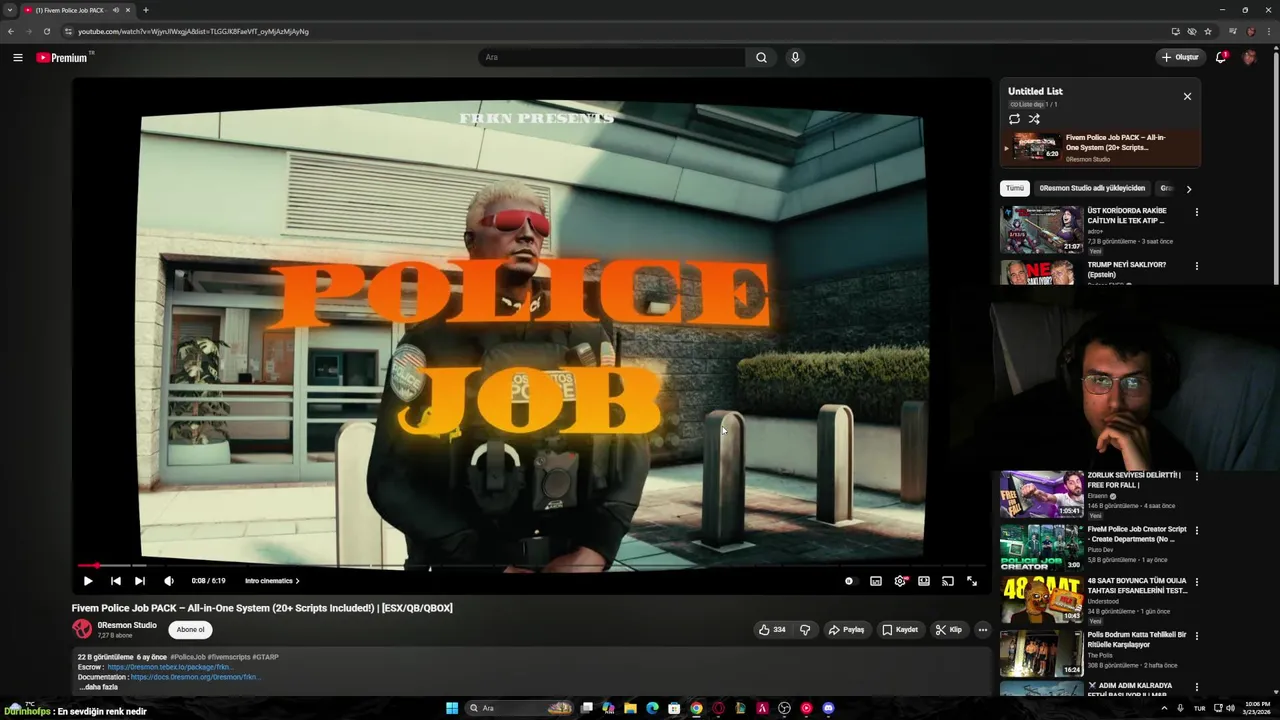Open the Escrow tebex link
The height and width of the screenshot is (720, 1280).
170,667
